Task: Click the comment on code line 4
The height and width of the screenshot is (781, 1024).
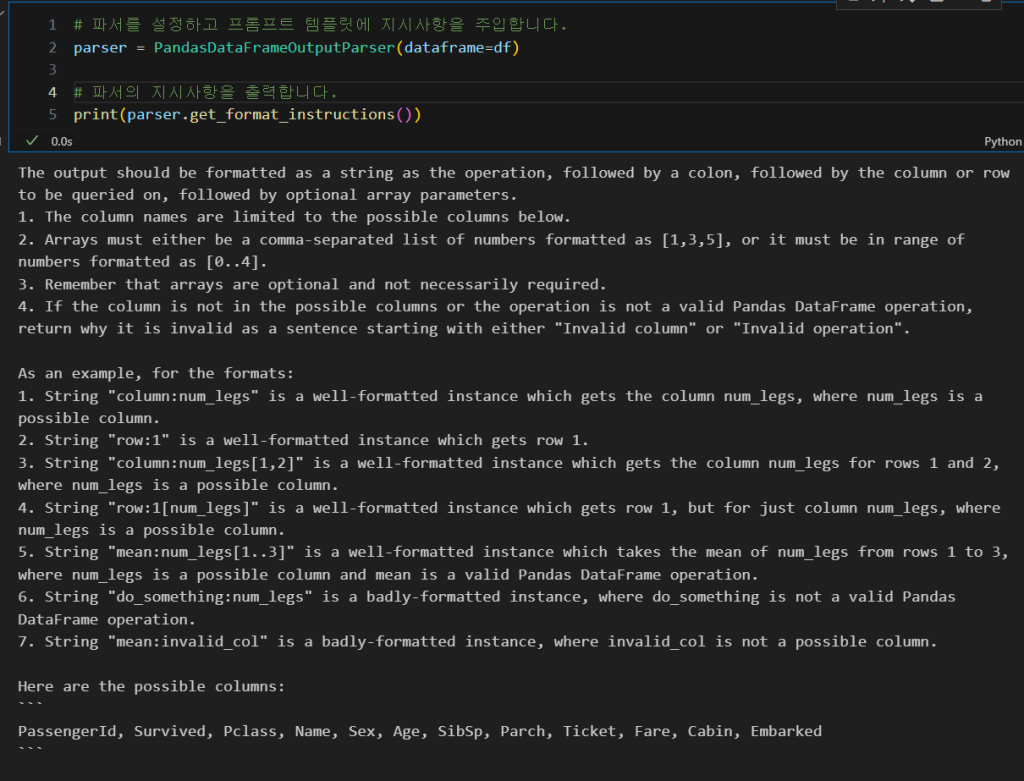Action: 205,92
